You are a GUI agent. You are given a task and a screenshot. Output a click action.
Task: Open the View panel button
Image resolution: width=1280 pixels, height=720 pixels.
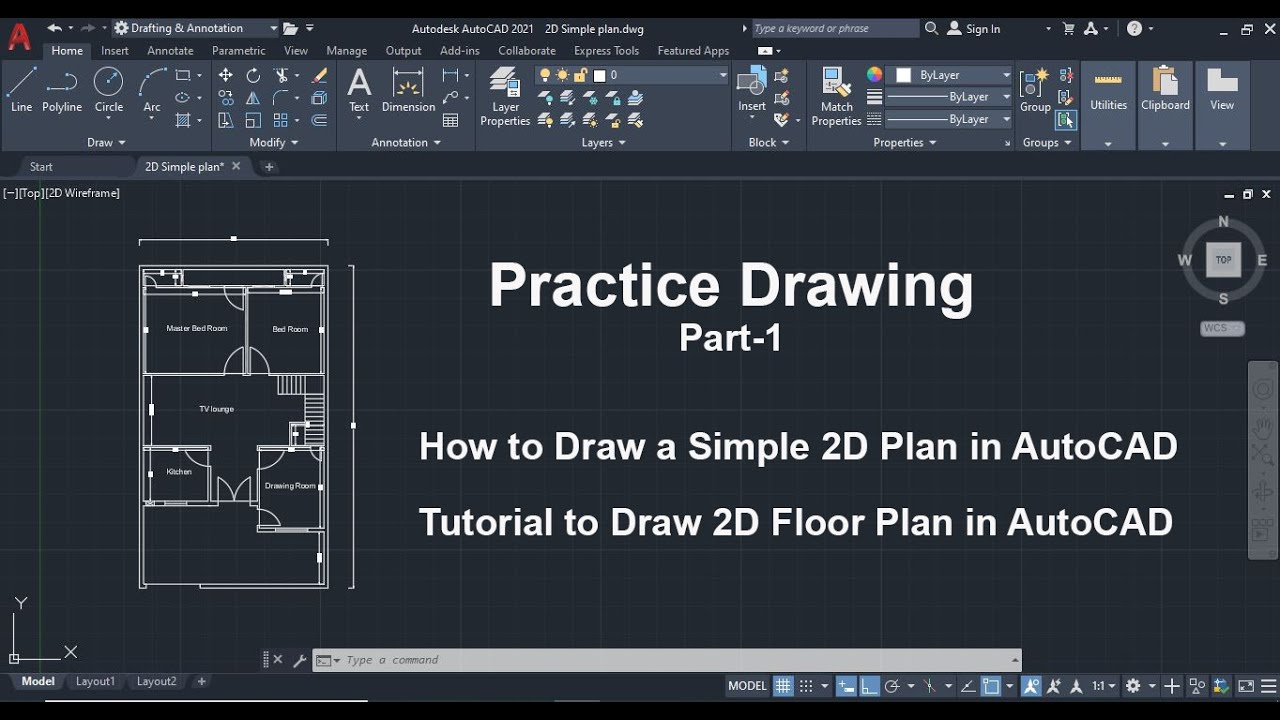pyautogui.click(x=1222, y=104)
